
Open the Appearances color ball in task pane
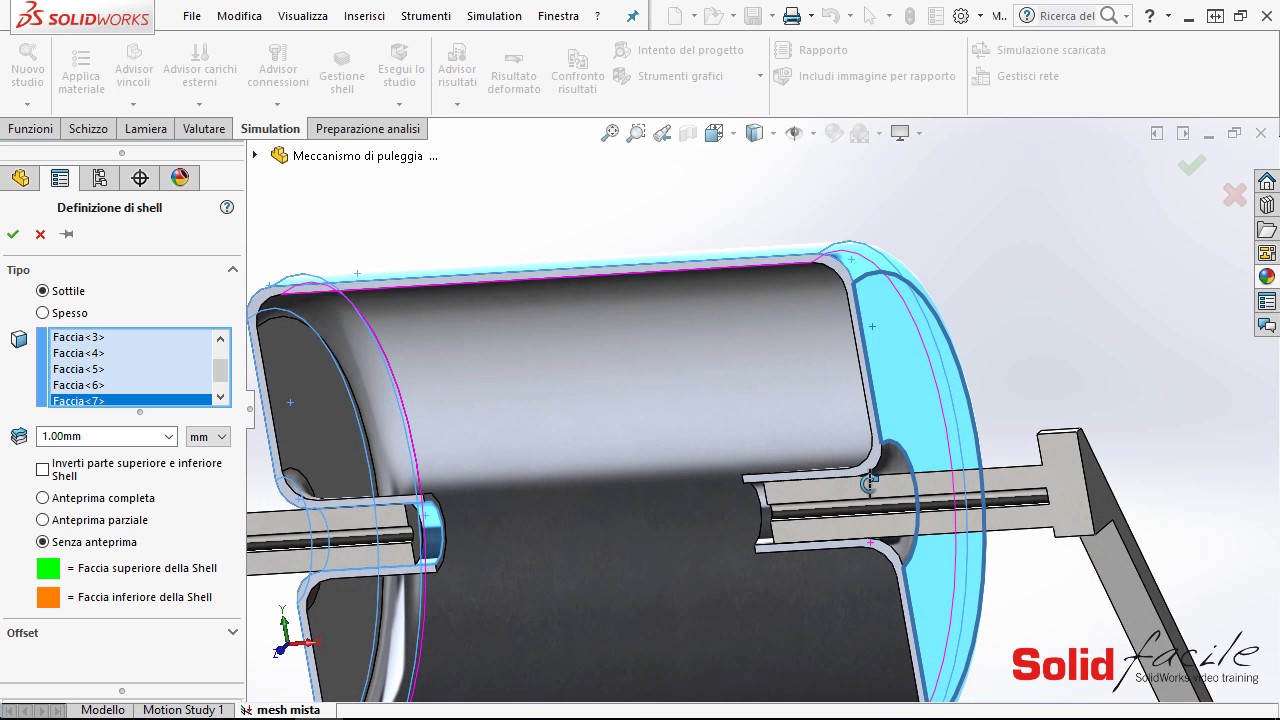(1267, 277)
